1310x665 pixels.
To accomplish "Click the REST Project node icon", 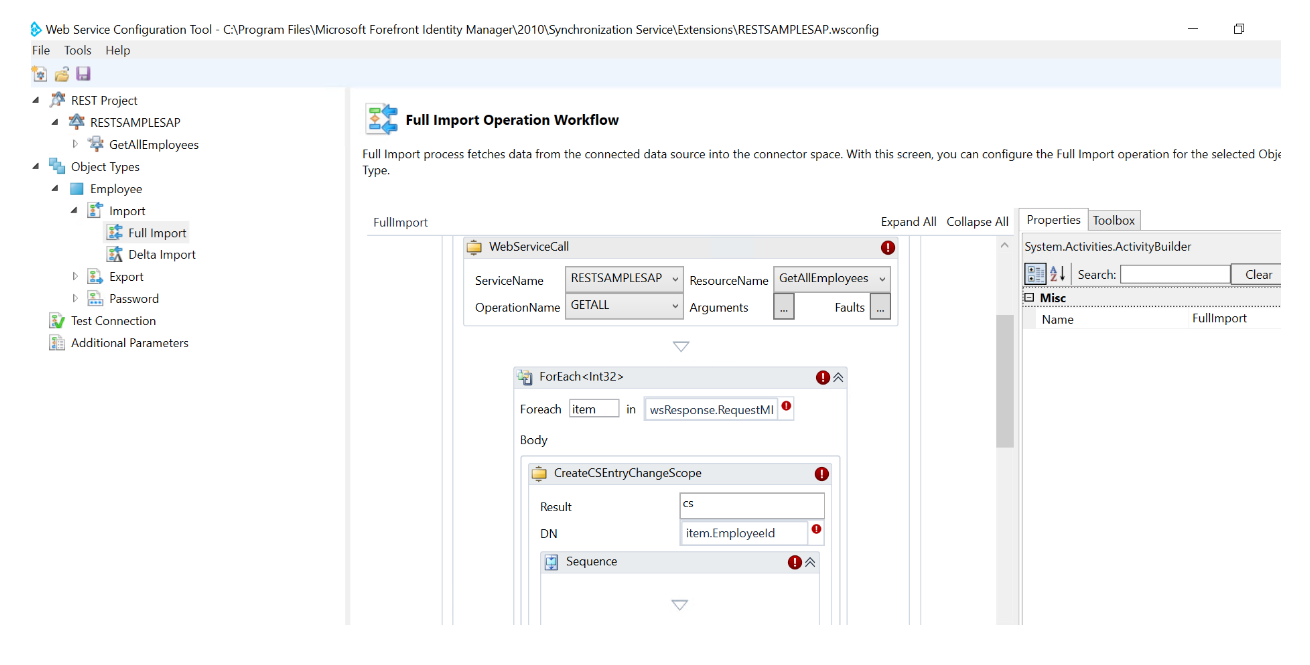I will [x=58, y=100].
